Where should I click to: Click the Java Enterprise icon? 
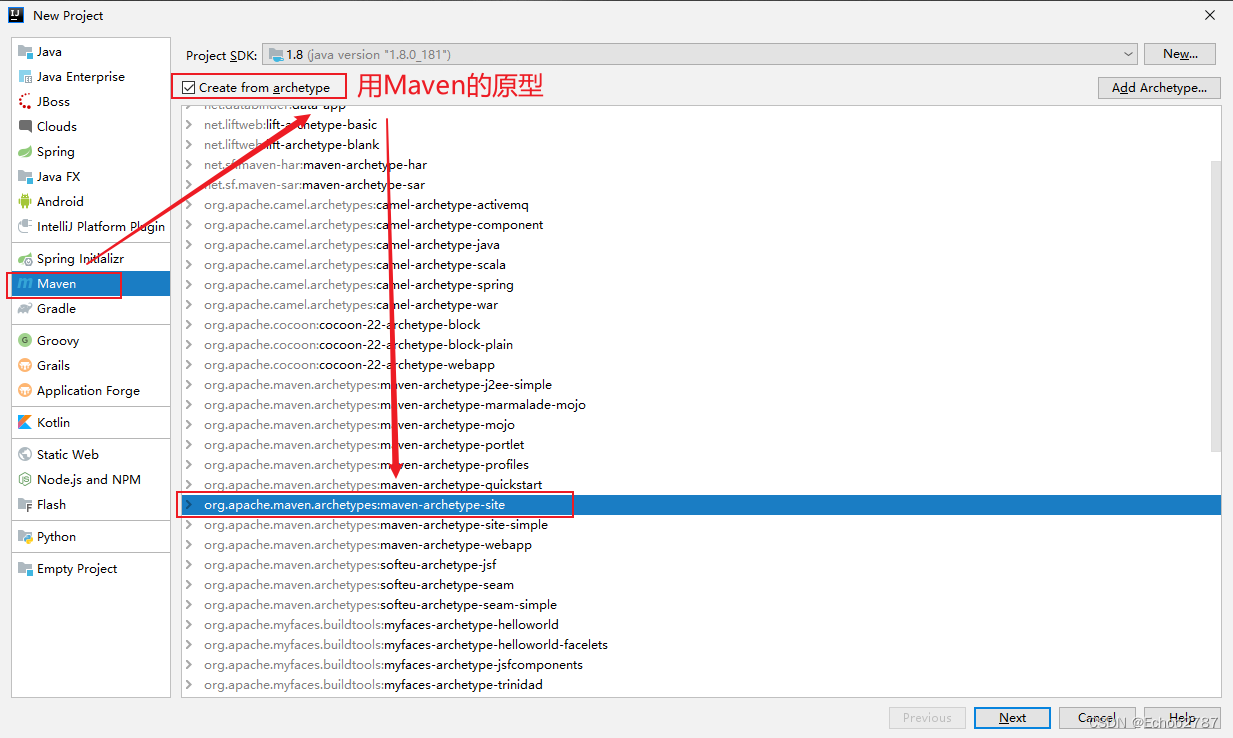25,77
